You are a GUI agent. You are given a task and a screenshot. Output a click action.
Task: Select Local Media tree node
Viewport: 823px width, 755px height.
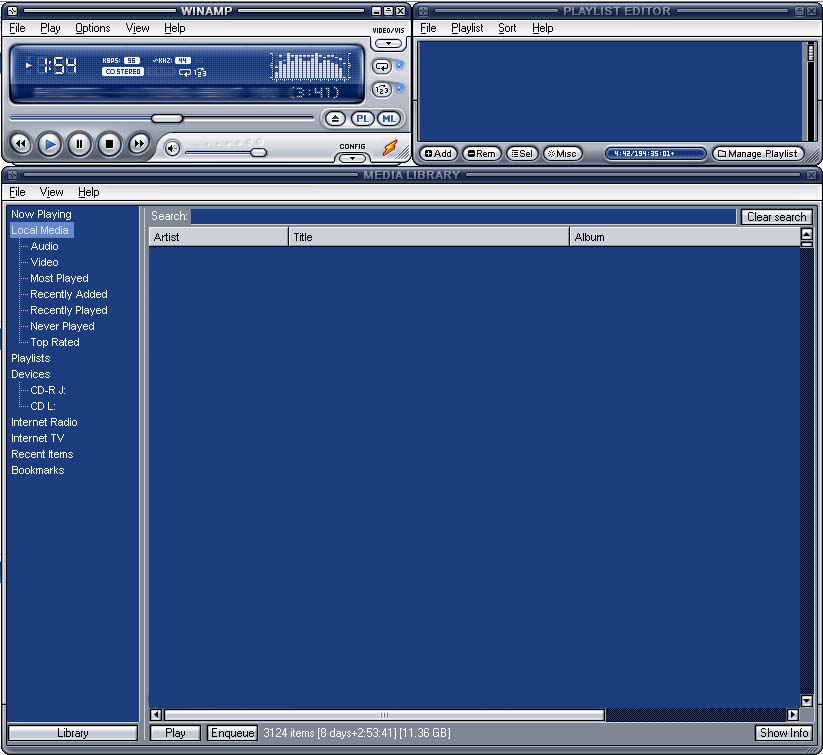coord(40,230)
